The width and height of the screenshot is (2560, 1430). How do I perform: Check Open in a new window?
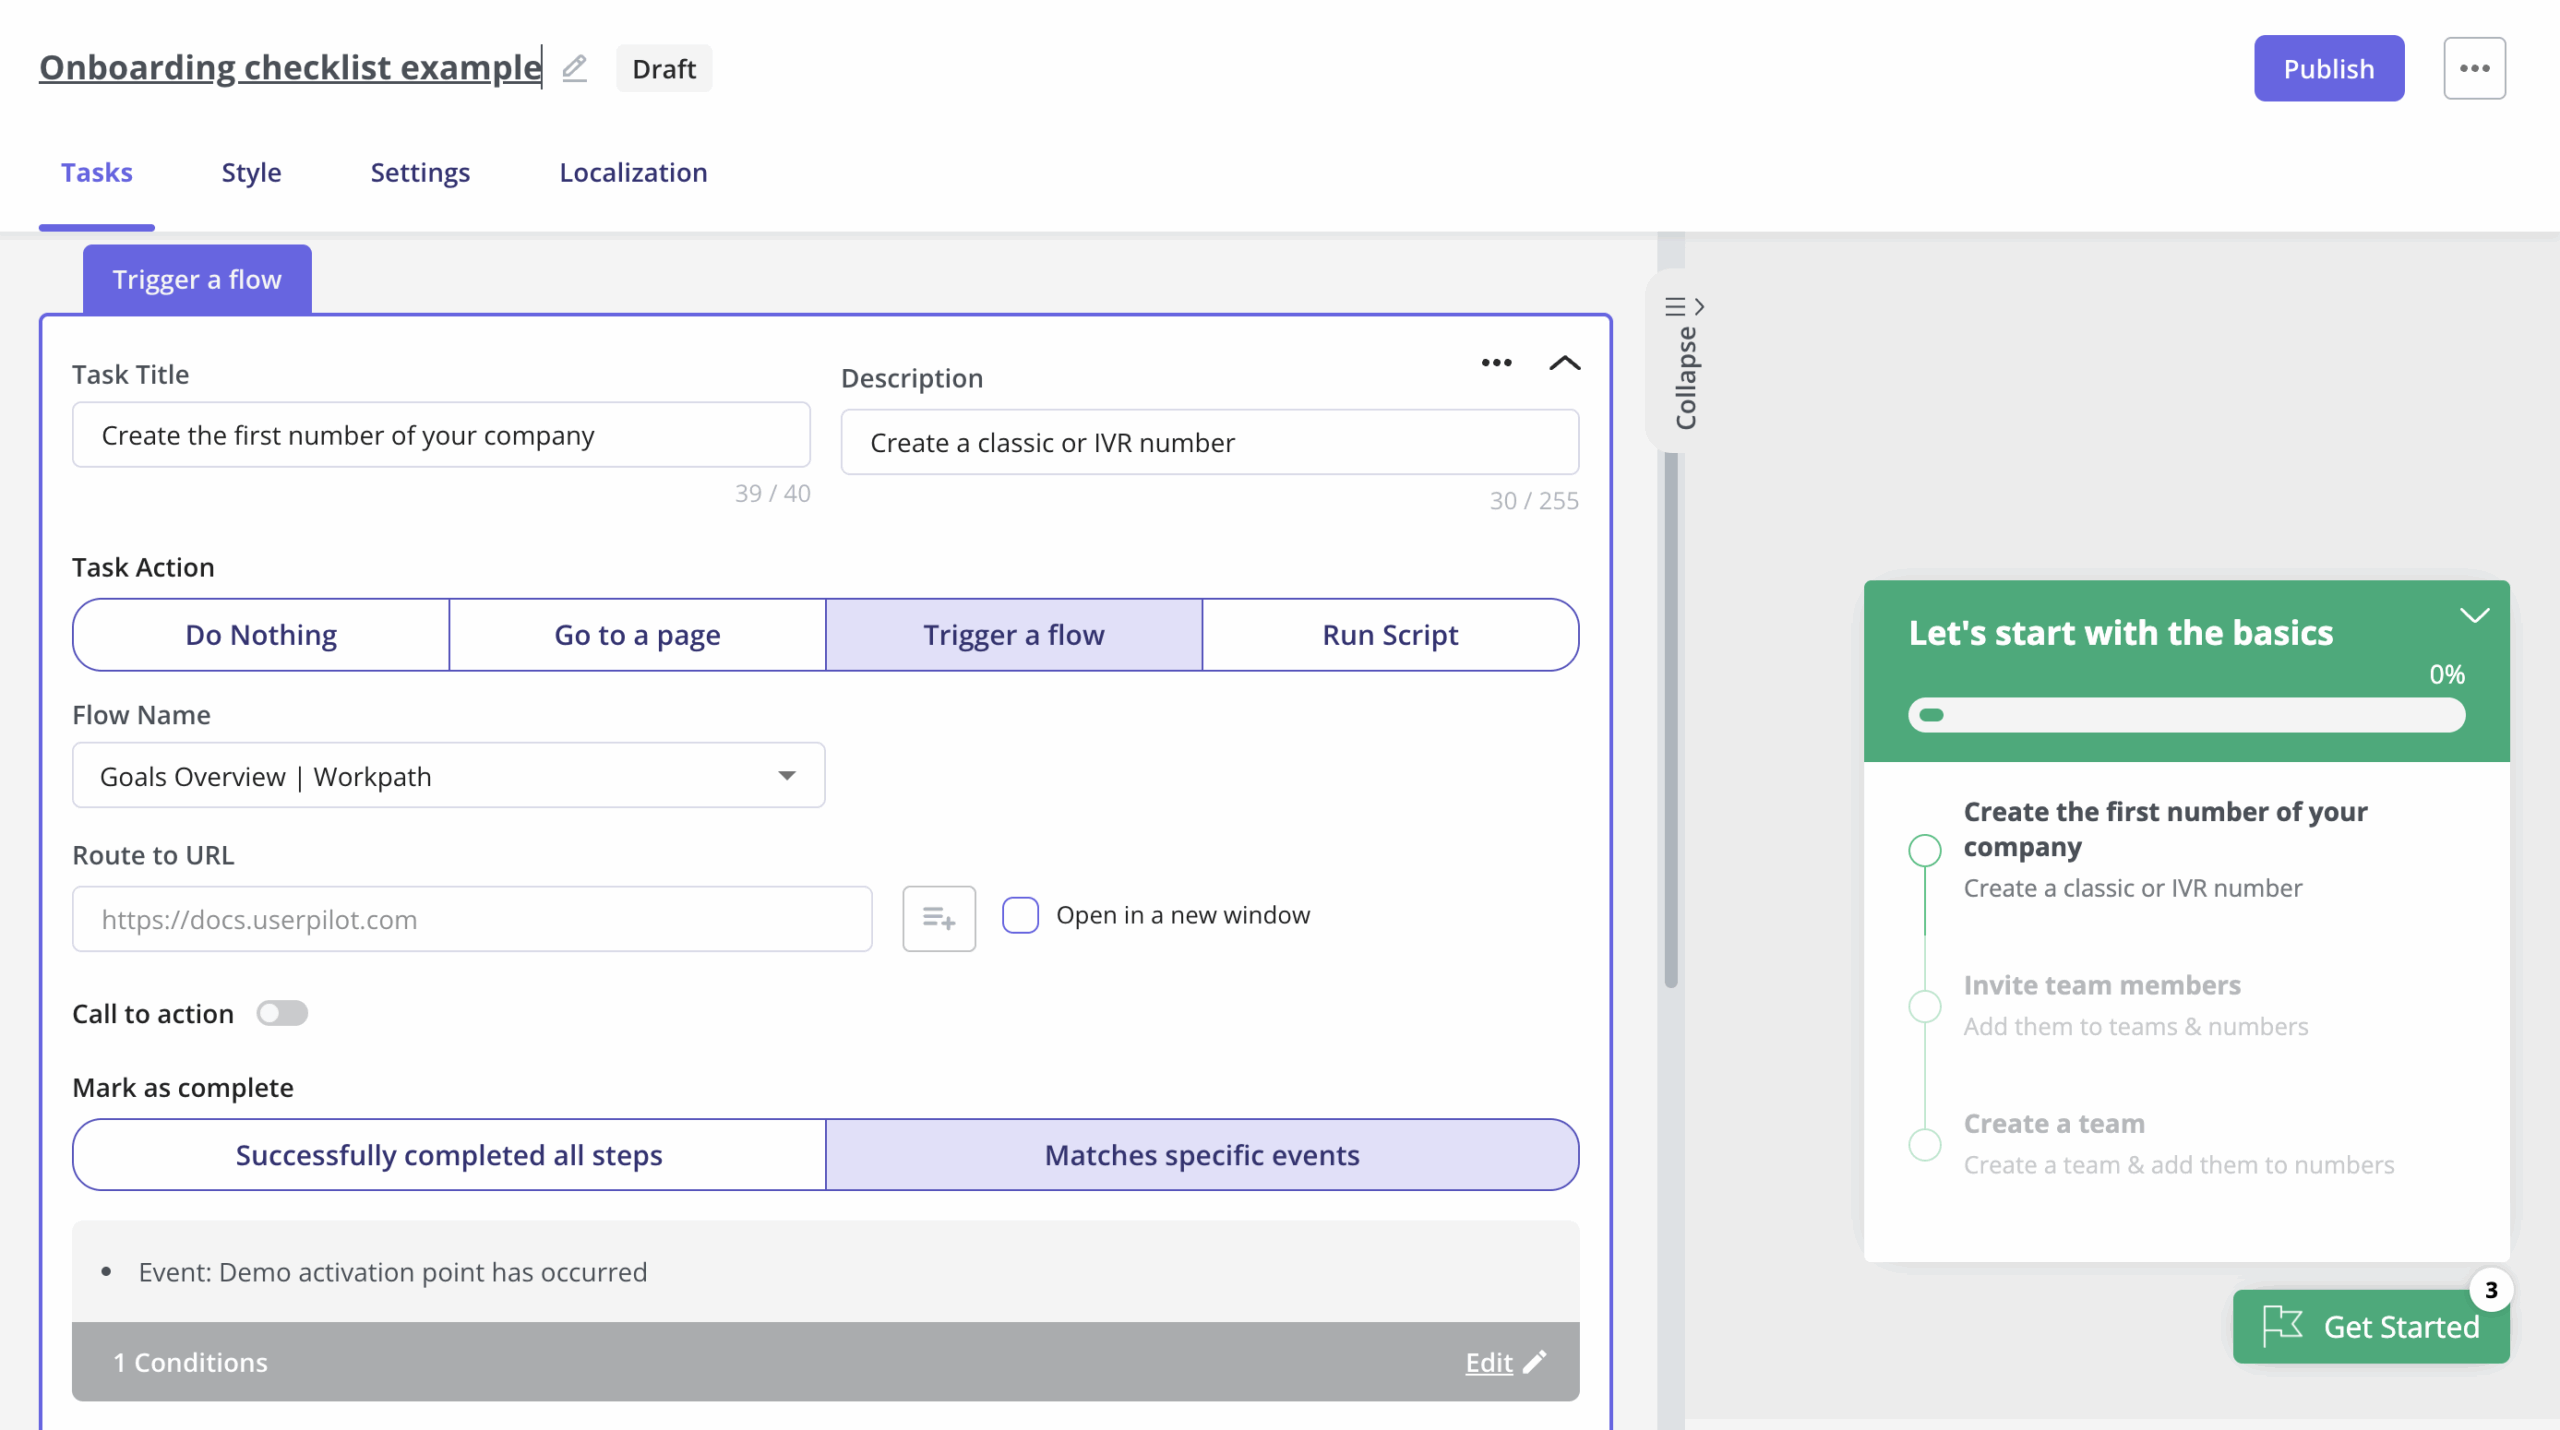click(x=1020, y=914)
